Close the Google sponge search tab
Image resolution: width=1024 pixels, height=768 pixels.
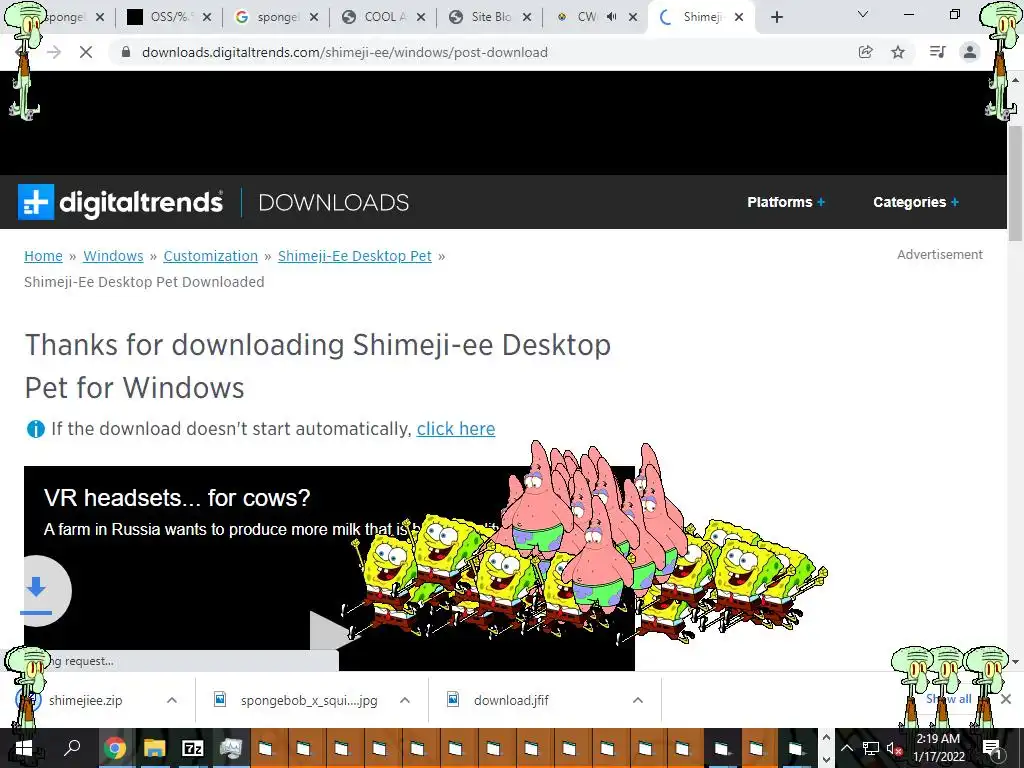coord(314,18)
